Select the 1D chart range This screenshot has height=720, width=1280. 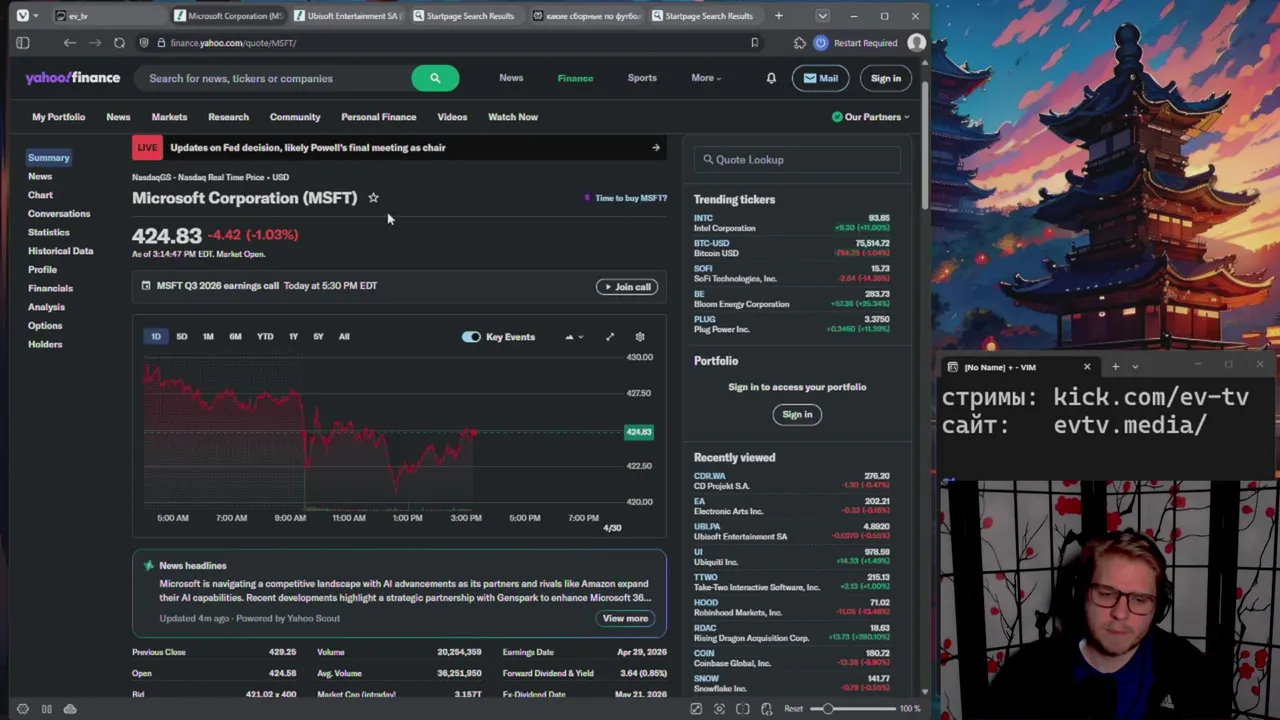click(156, 337)
